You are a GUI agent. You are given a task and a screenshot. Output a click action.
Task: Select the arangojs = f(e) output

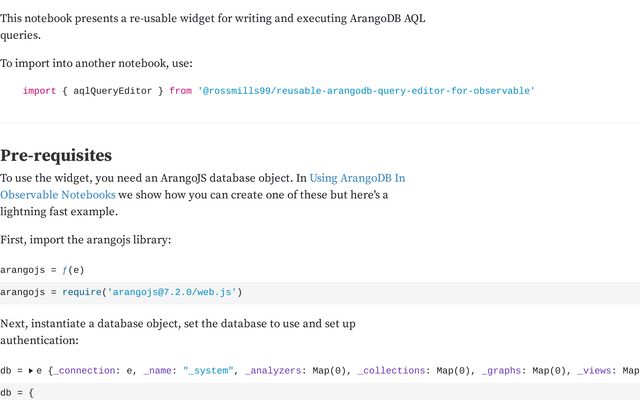[x=42, y=270]
